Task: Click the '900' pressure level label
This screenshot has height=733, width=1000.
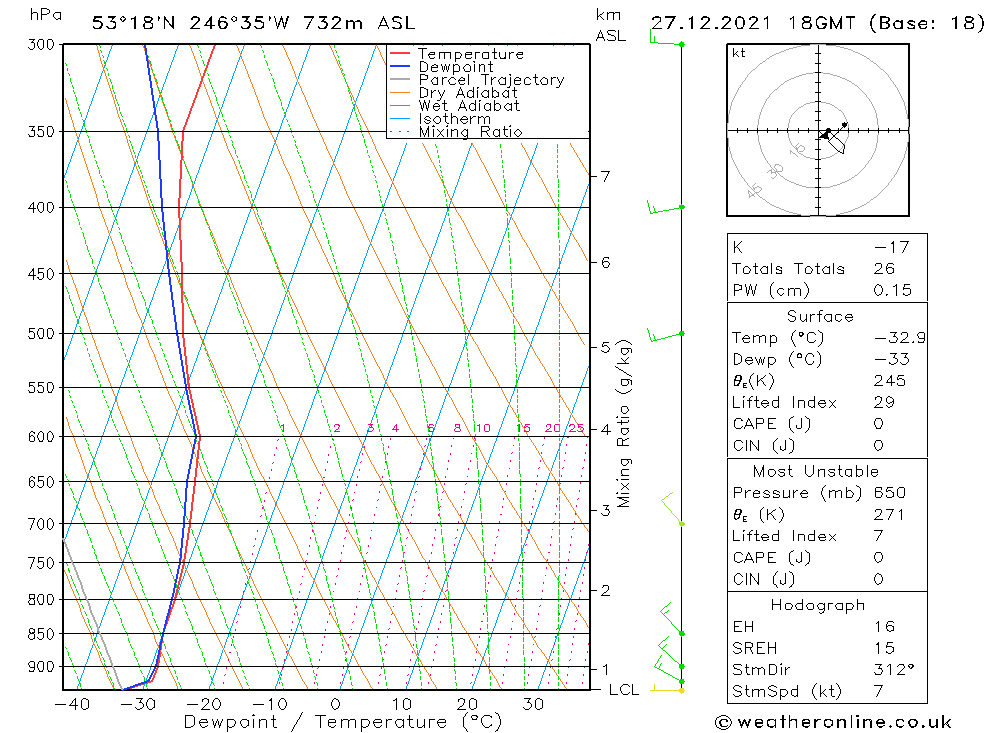Action: pos(41,667)
